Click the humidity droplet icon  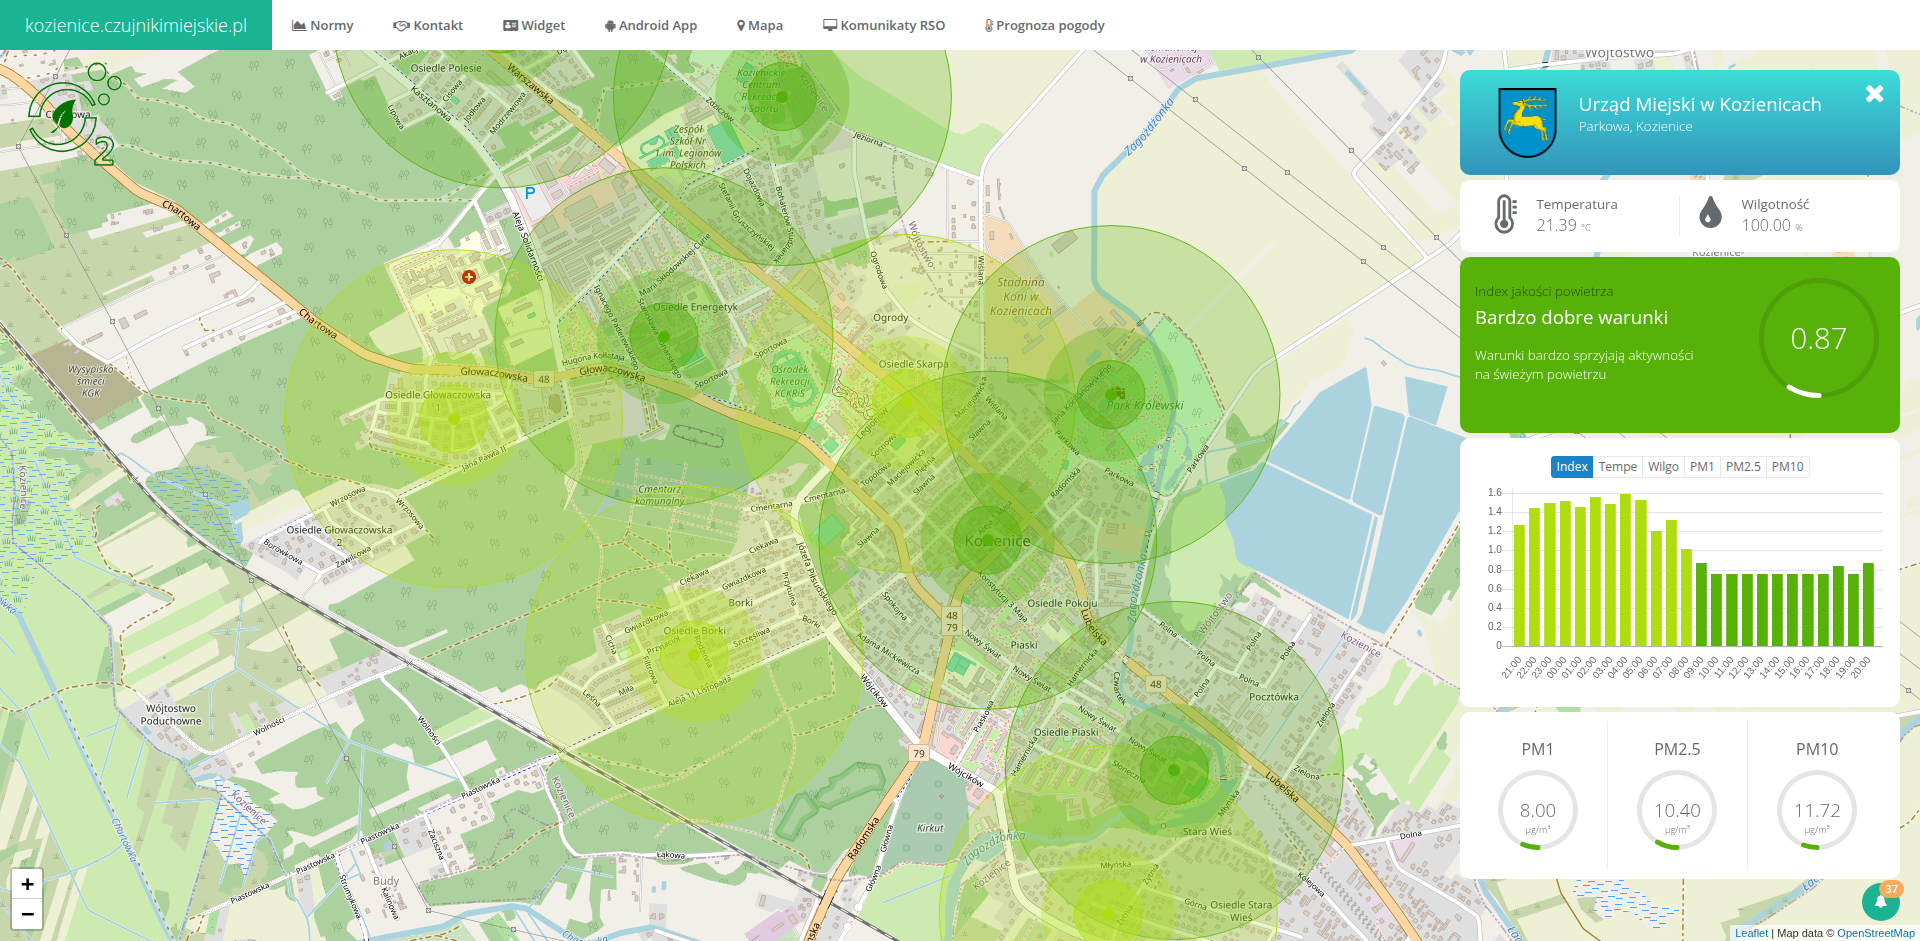coord(1711,212)
